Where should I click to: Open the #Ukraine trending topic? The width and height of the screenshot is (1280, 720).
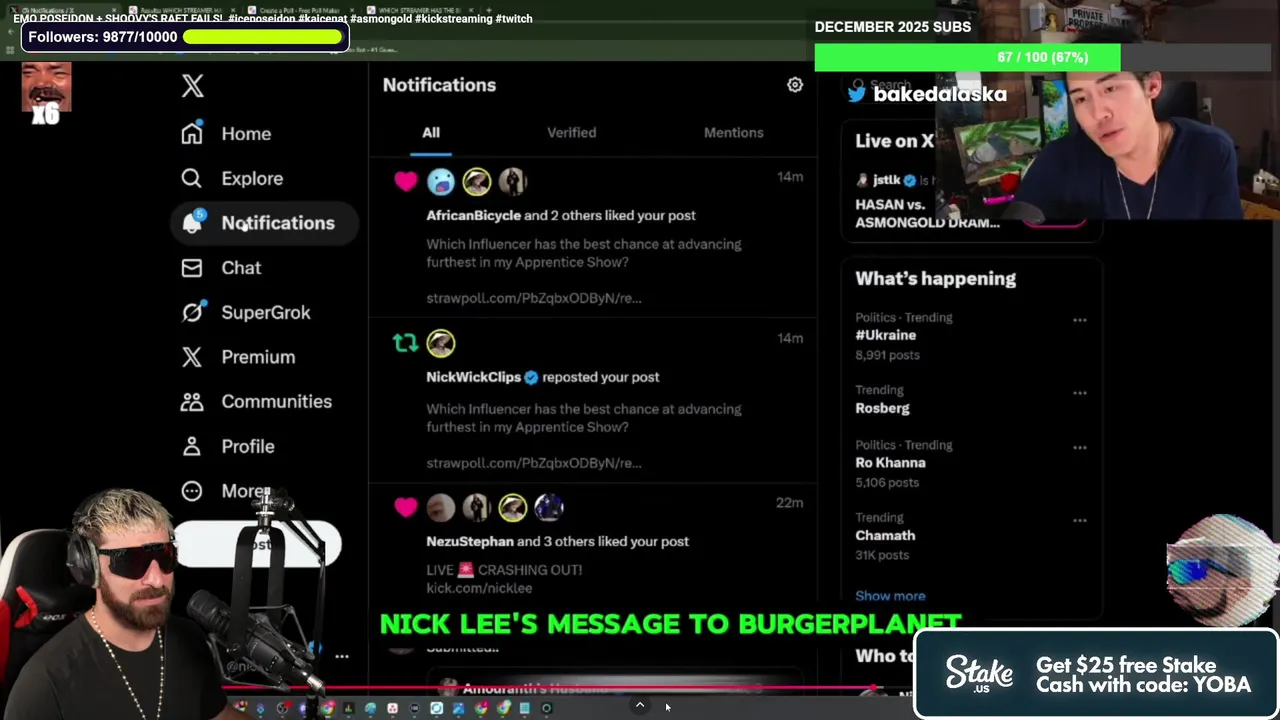tap(885, 335)
